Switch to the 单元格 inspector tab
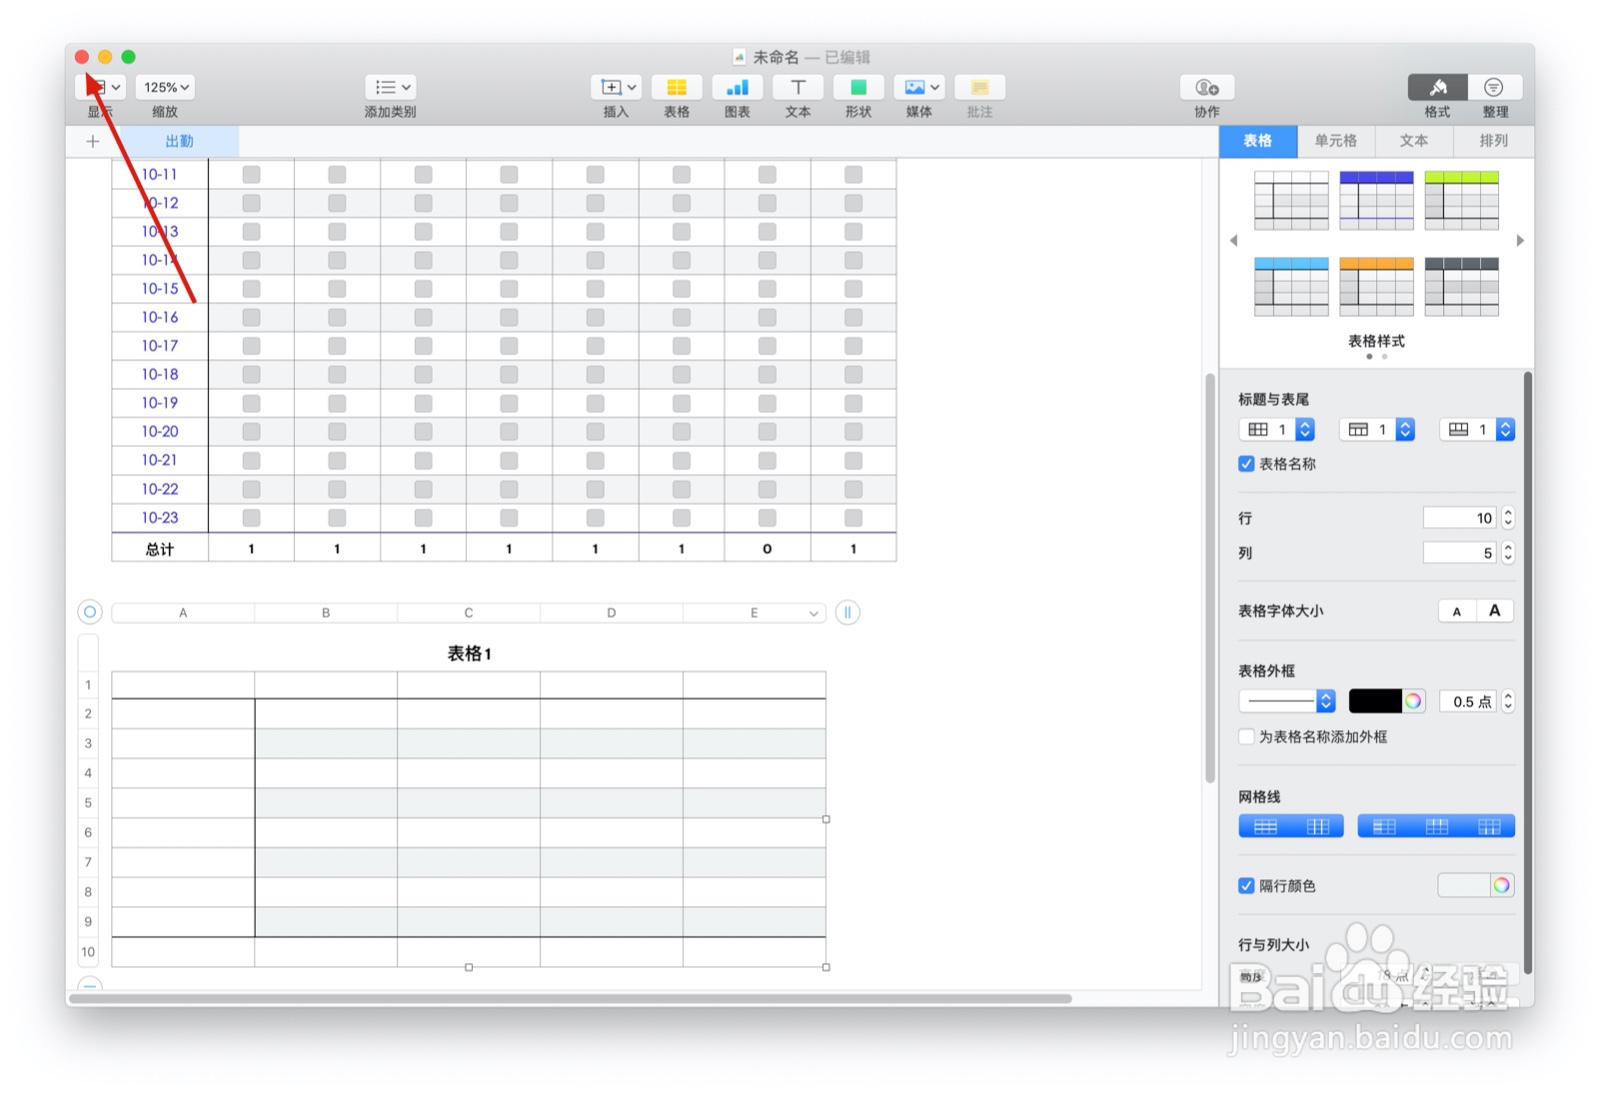The height and width of the screenshot is (1093, 1600). point(1336,141)
